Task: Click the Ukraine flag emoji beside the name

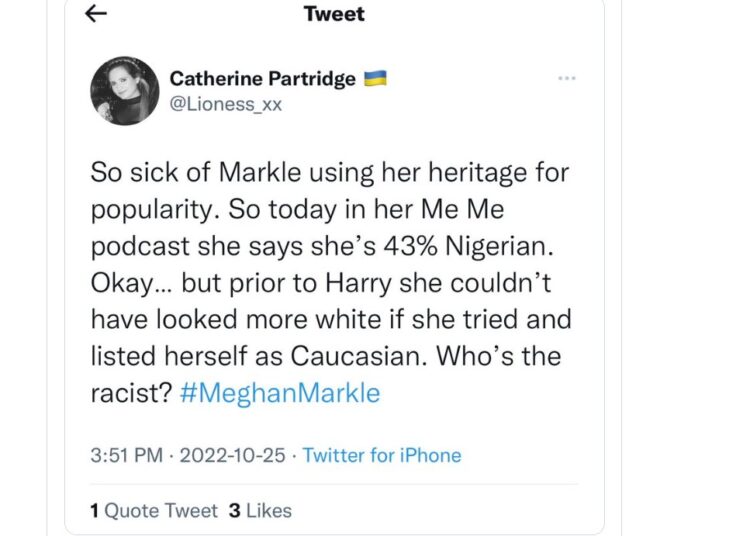Action: click(x=375, y=78)
